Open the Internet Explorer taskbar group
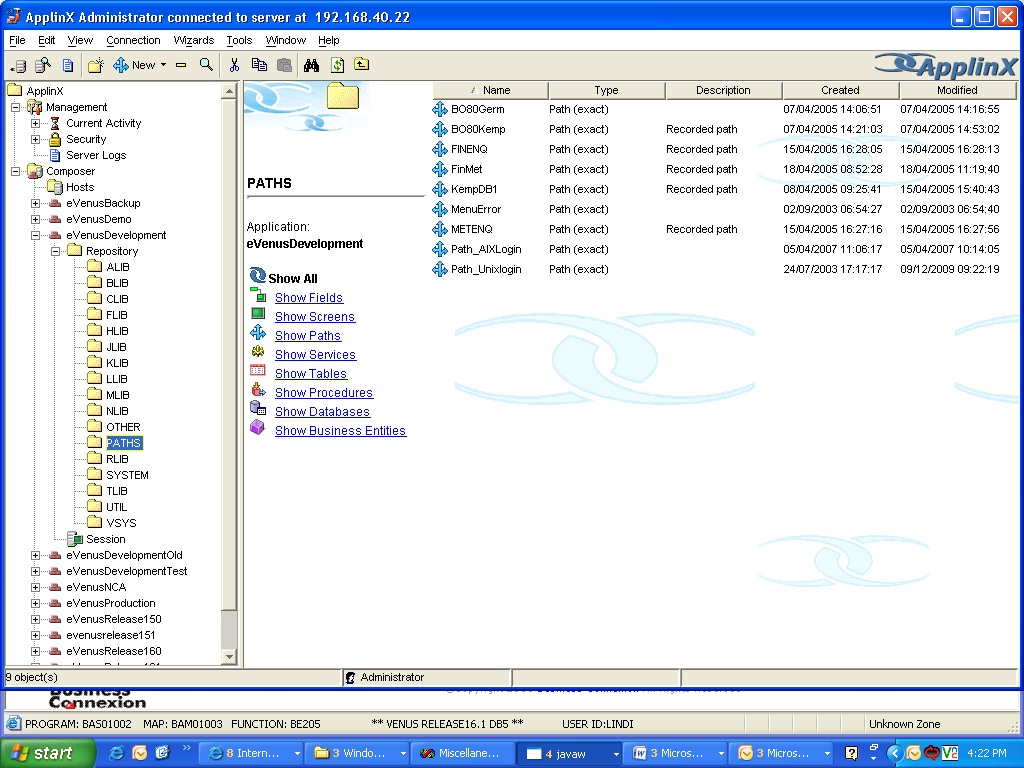This screenshot has height=768, width=1024. [x=253, y=754]
